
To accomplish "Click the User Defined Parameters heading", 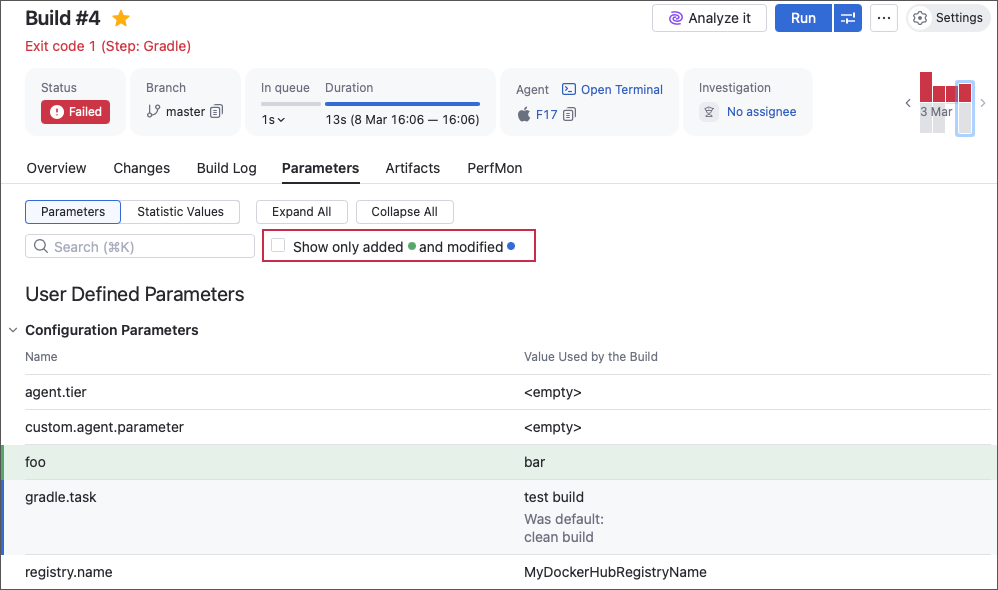I will (135, 294).
